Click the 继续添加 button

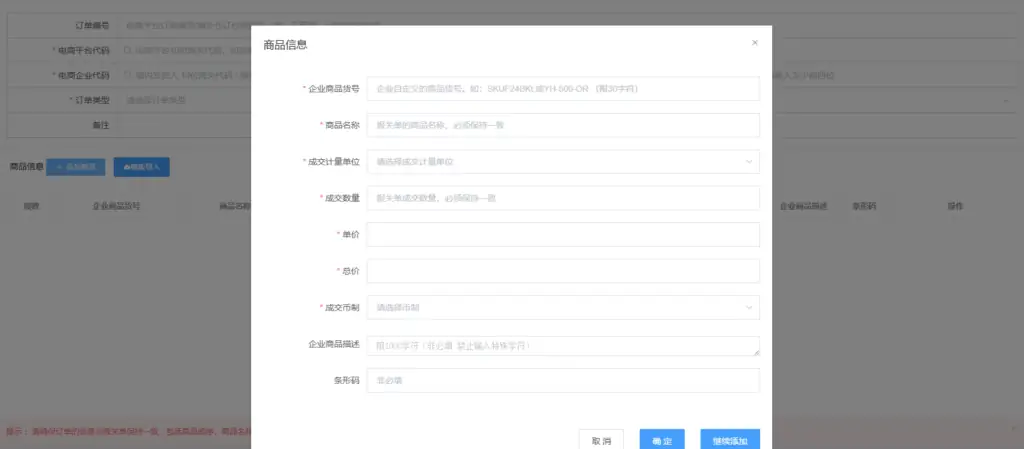[x=730, y=440]
